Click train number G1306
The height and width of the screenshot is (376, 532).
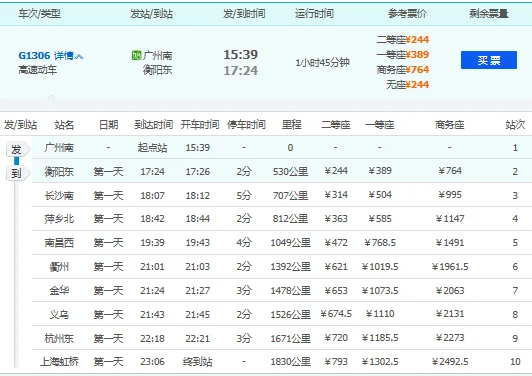(34, 55)
